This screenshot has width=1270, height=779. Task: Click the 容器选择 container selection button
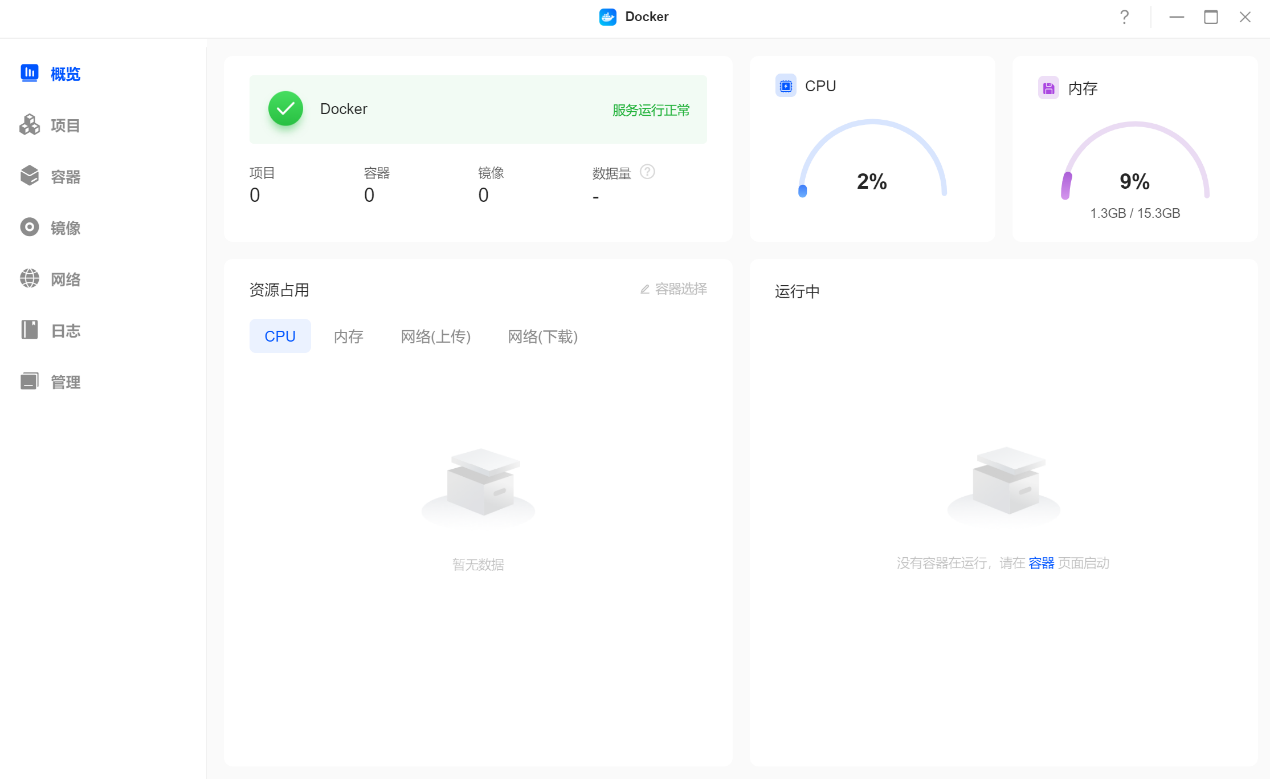[673, 289]
